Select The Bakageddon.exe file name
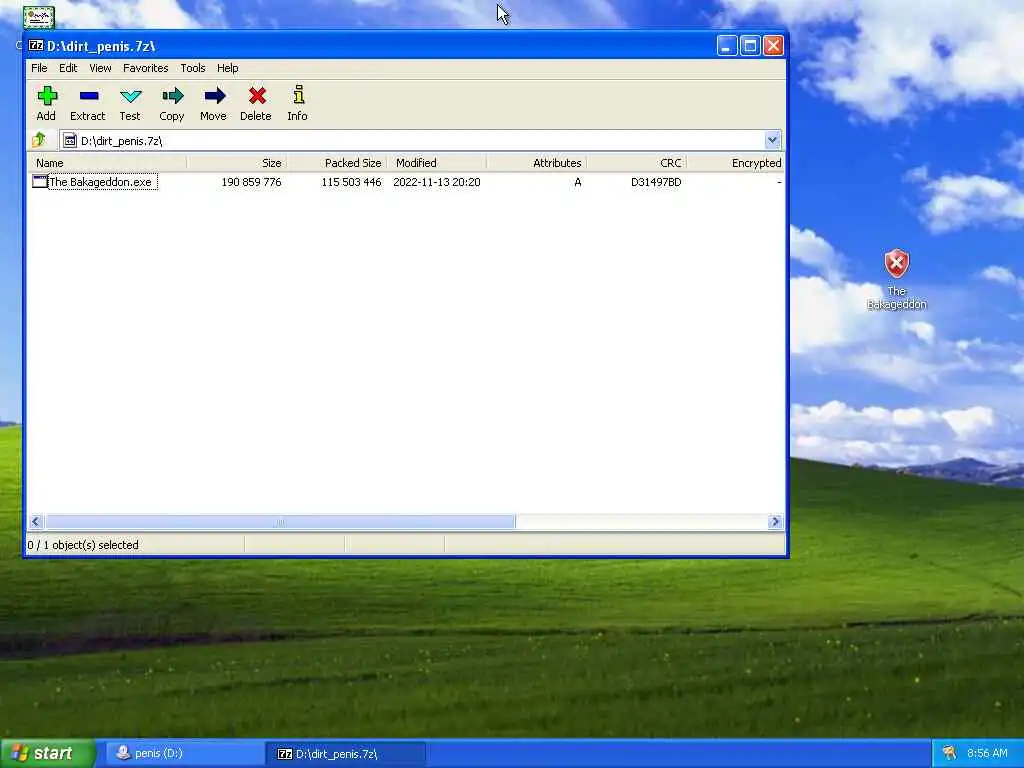 (101, 182)
